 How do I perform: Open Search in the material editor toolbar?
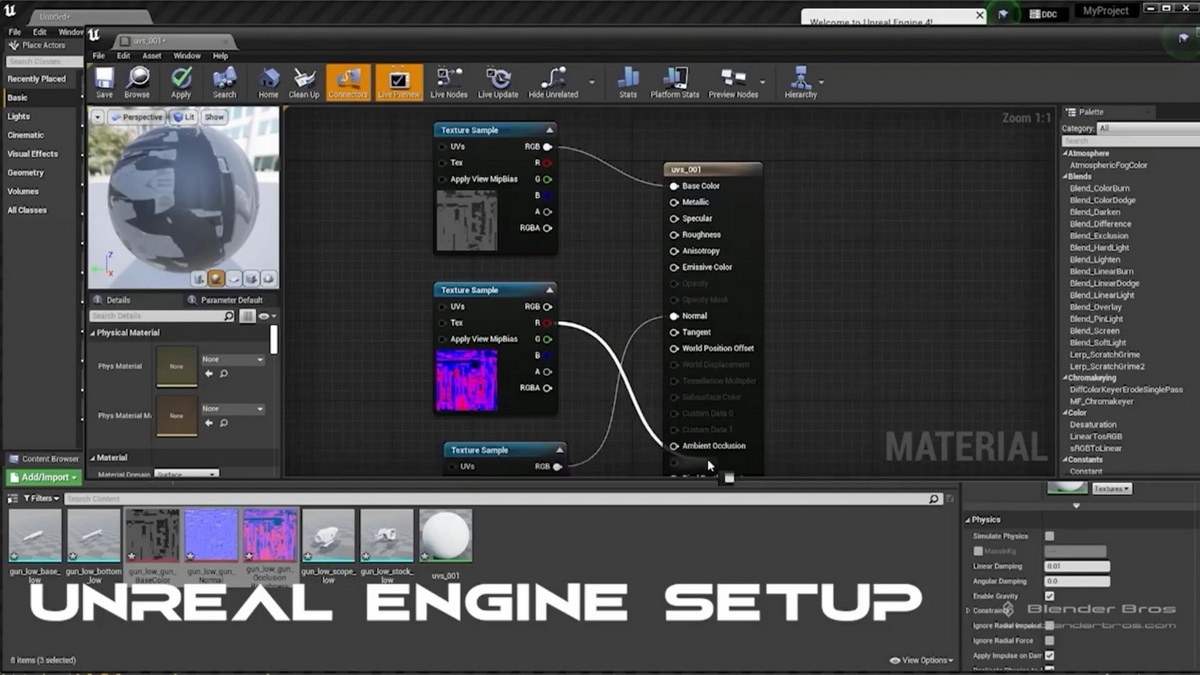coord(225,83)
